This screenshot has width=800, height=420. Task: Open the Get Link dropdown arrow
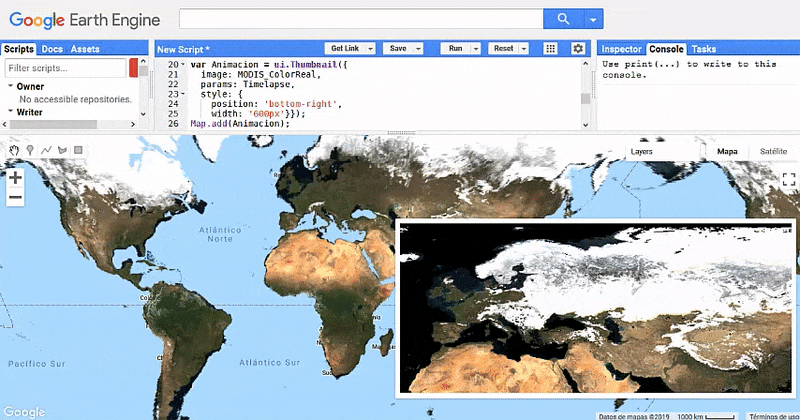(371, 48)
